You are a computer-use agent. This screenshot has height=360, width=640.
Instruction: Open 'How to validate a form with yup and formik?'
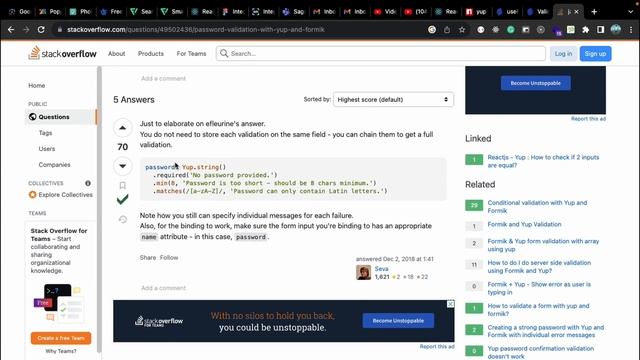(538, 310)
